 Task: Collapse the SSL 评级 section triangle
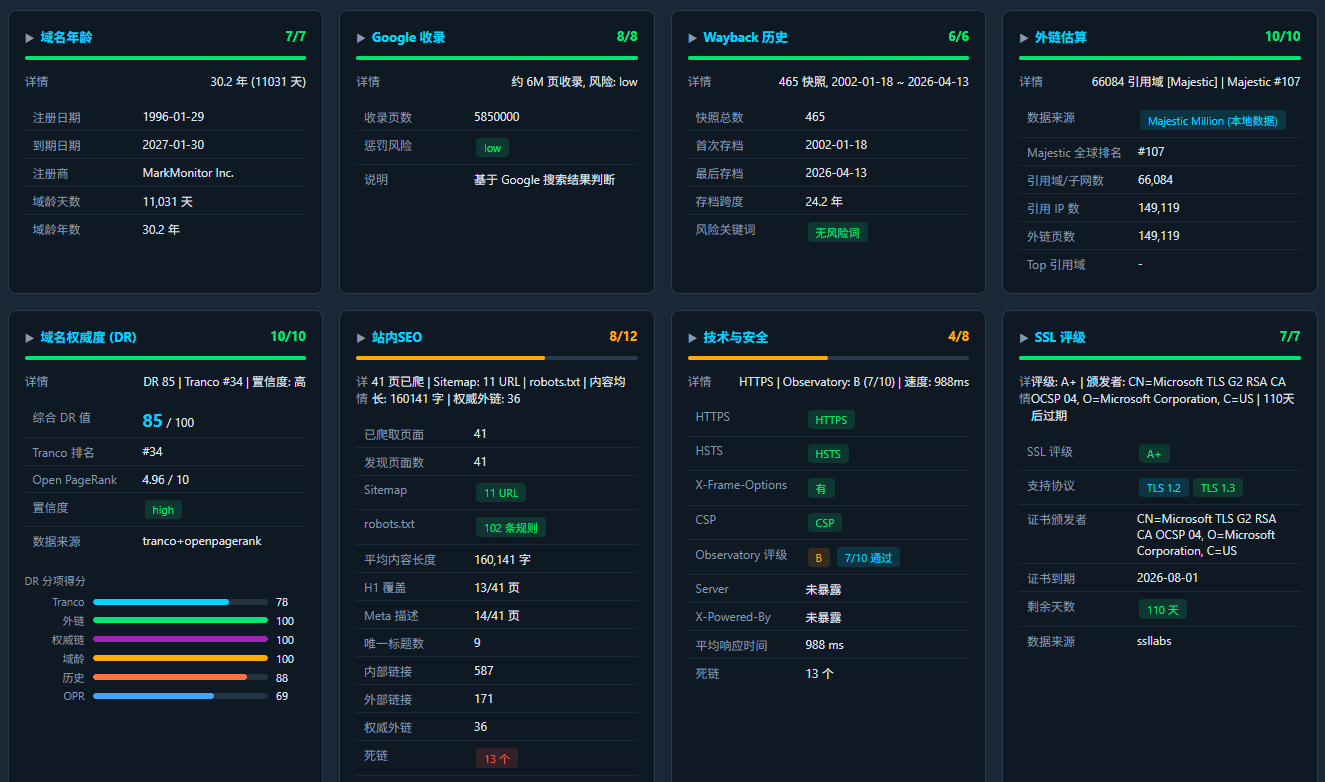[1024, 338]
